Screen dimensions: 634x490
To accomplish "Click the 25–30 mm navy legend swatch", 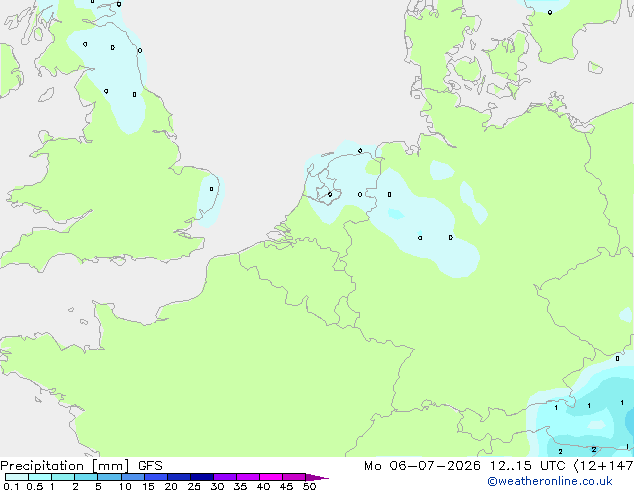I will pyautogui.click(x=202, y=477).
